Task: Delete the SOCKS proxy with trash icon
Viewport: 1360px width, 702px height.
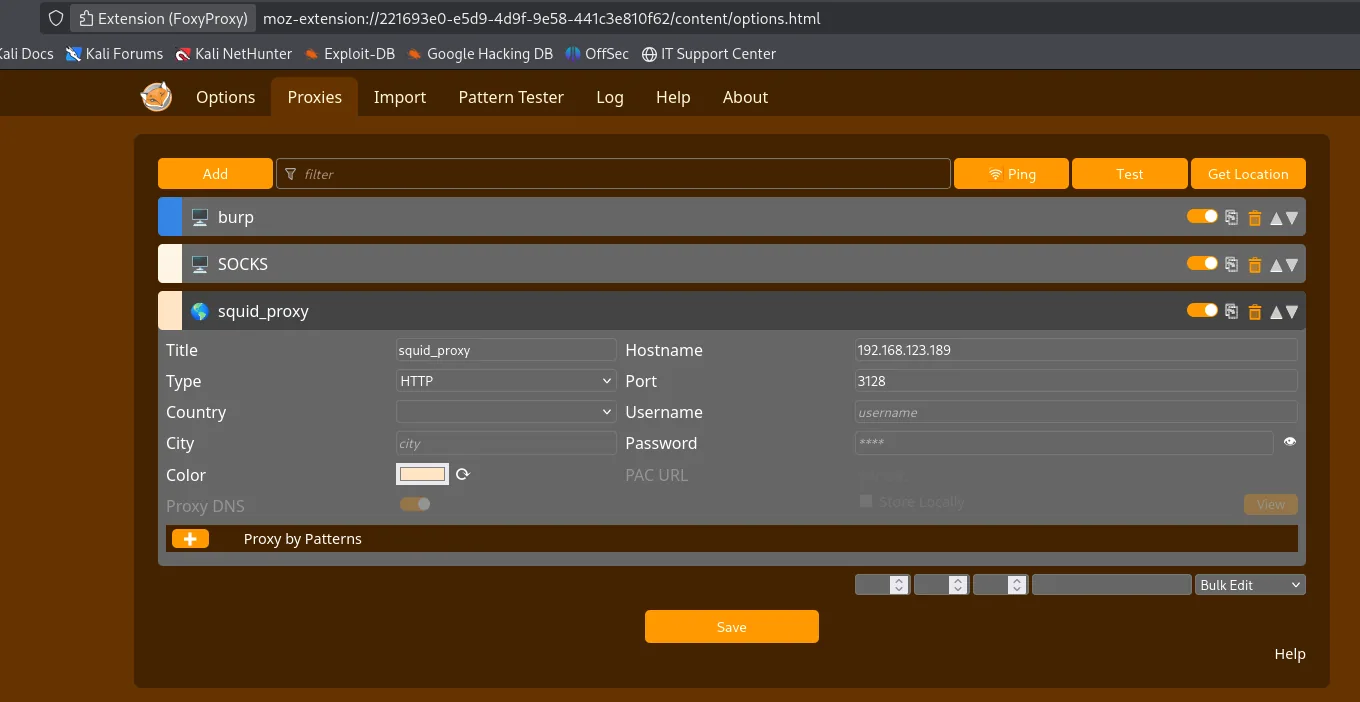Action: pos(1255,264)
